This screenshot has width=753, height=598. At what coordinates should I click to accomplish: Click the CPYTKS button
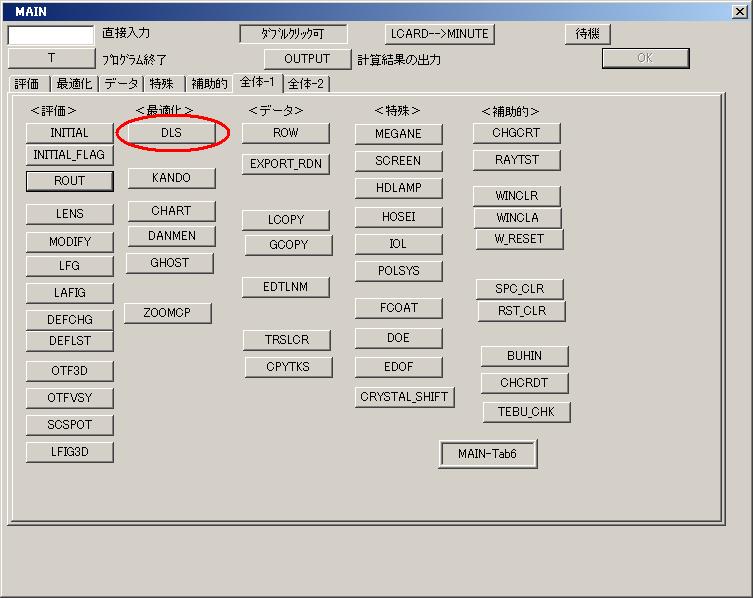tap(289, 367)
